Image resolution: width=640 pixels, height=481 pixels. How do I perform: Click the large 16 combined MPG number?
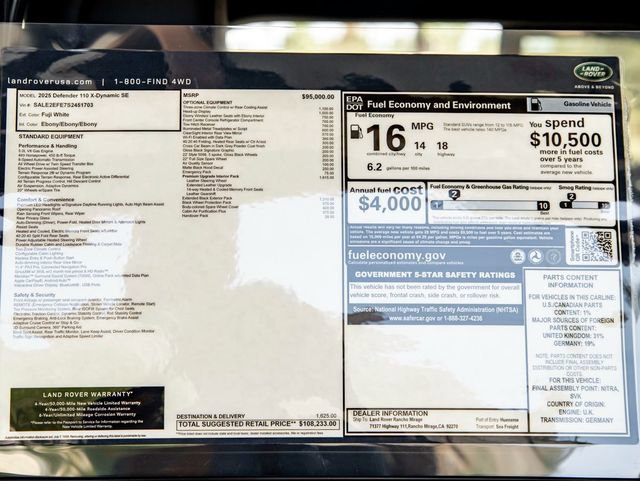pyautogui.click(x=386, y=138)
